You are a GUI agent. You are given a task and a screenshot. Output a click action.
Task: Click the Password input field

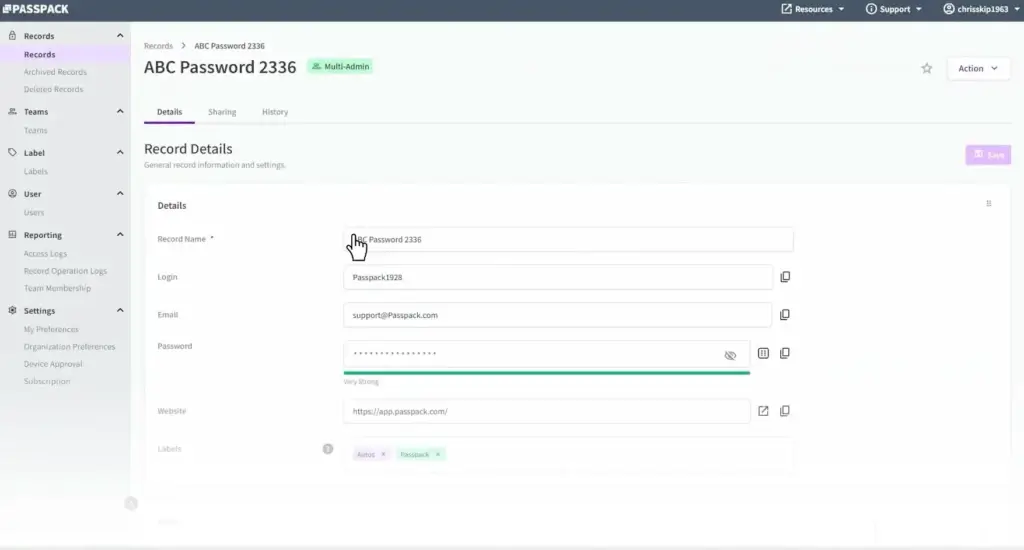(x=547, y=354)
